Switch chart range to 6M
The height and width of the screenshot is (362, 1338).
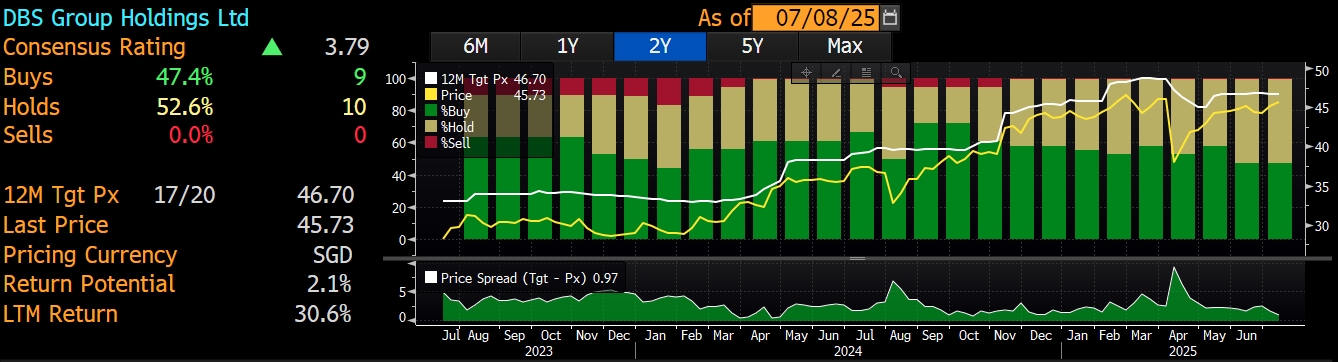476,46
